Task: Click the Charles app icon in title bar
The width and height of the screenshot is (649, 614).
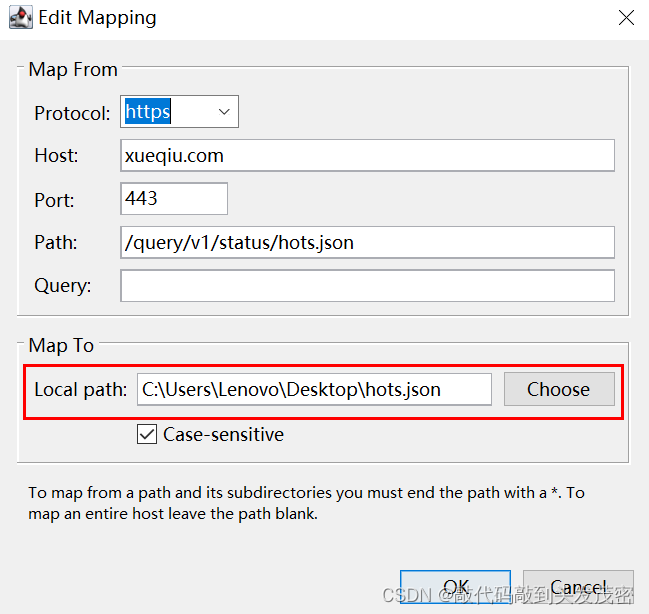Action: click(21, 17)
